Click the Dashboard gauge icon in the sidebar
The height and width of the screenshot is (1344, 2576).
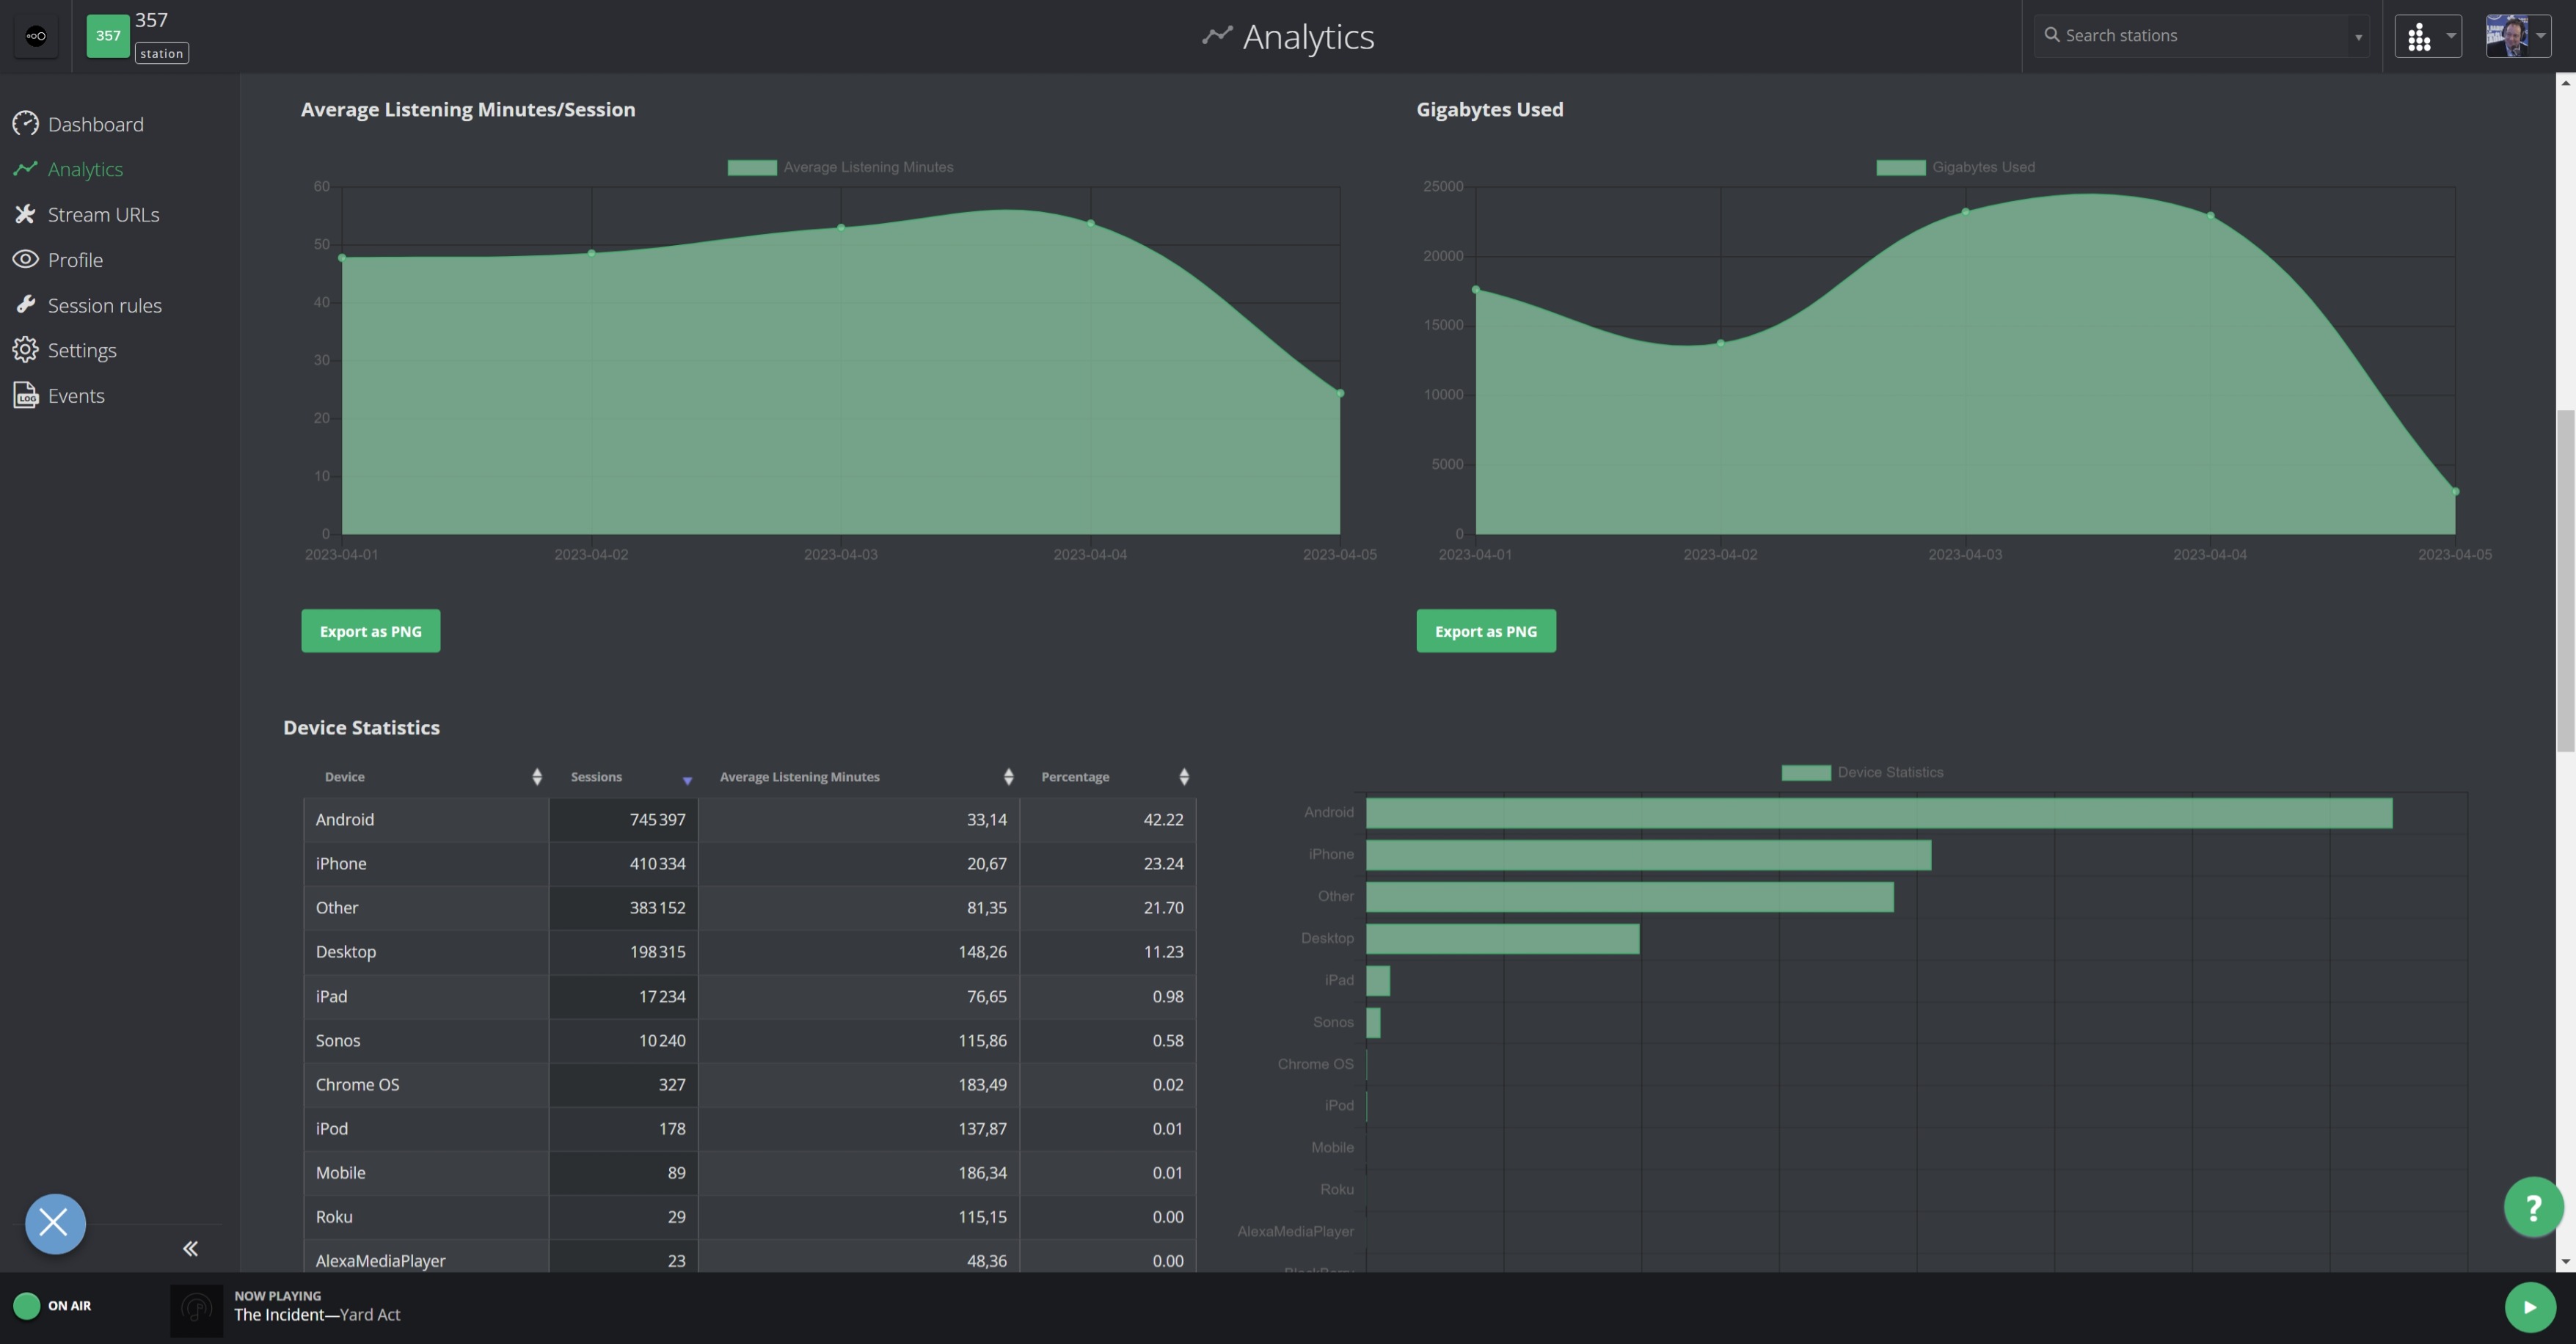click(25, 124)
